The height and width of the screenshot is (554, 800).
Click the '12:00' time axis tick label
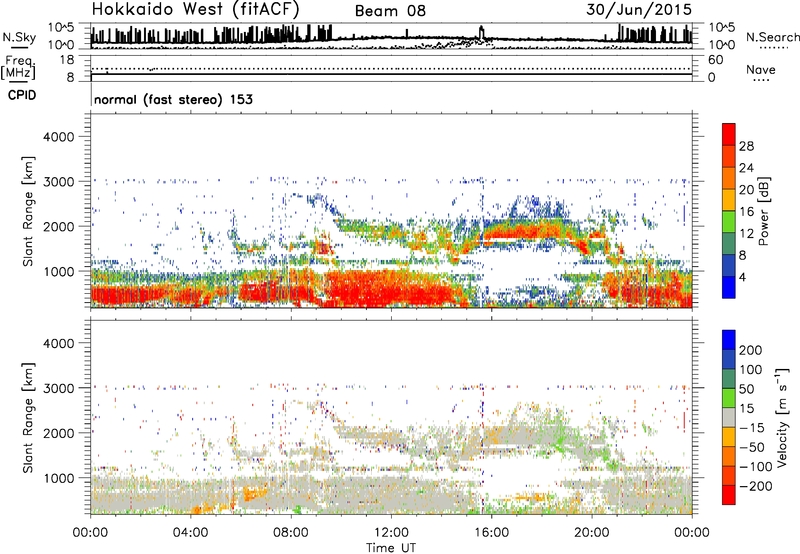391,533
